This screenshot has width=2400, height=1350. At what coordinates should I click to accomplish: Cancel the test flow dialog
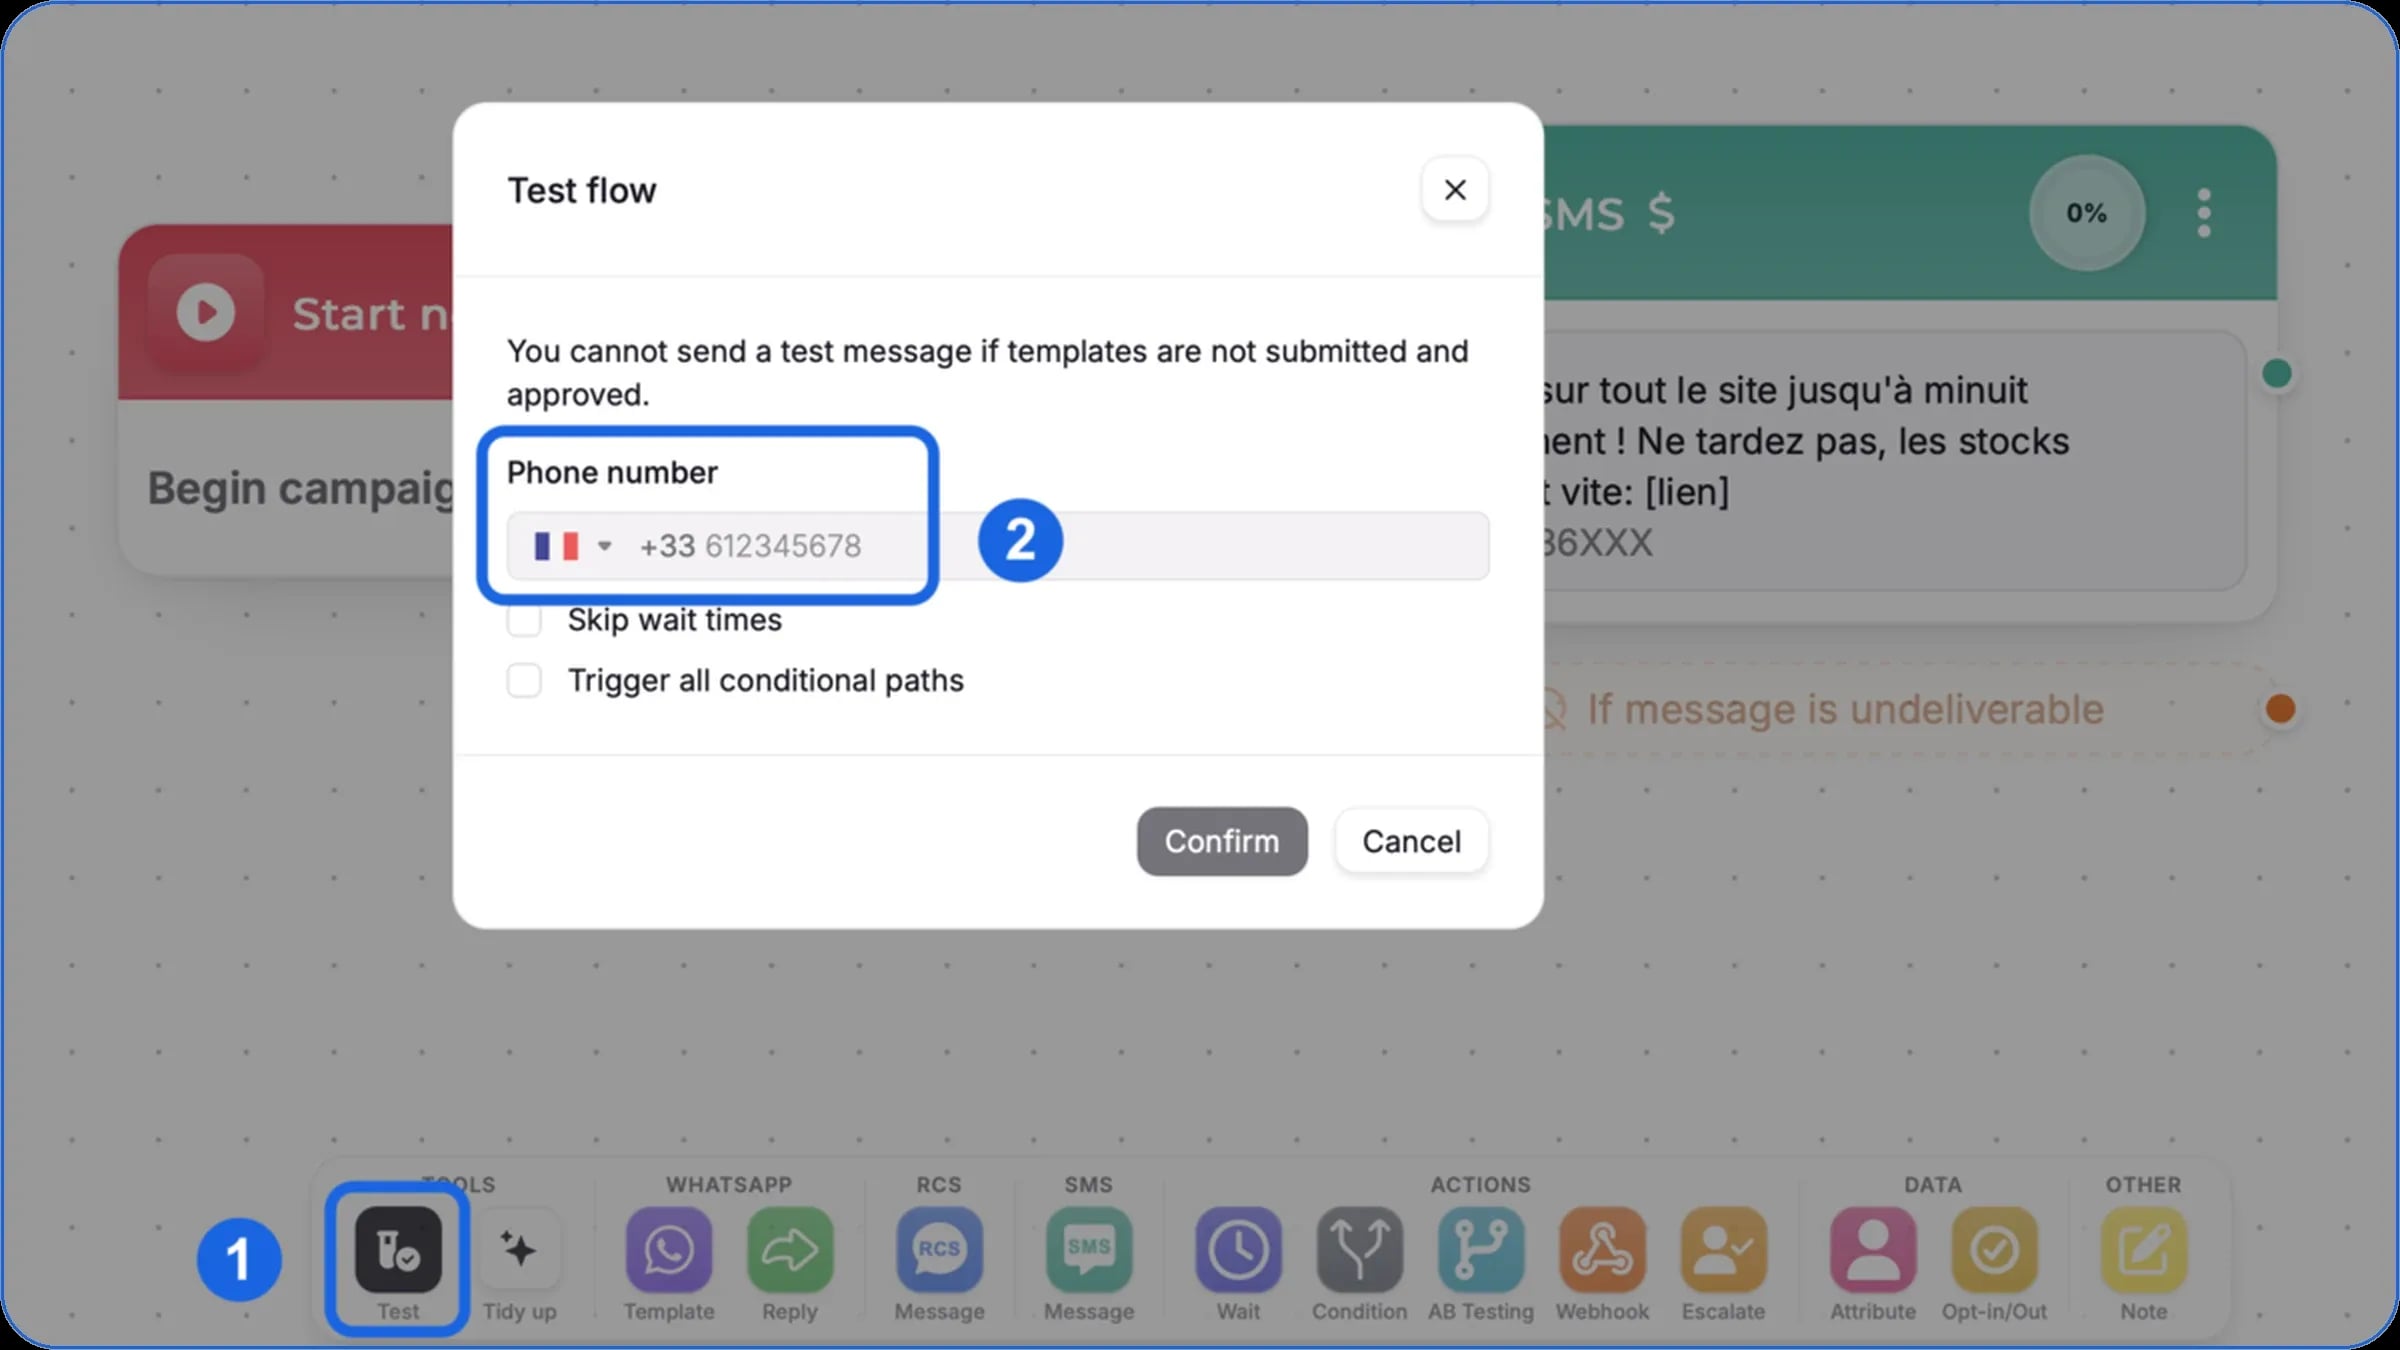[x=1411, y=841]
